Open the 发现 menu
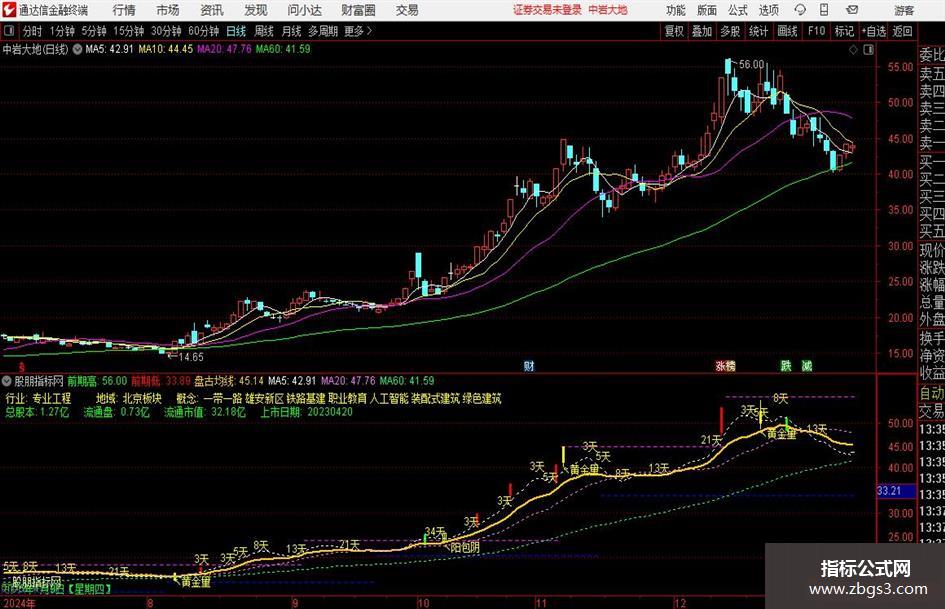 coord(256,10)
